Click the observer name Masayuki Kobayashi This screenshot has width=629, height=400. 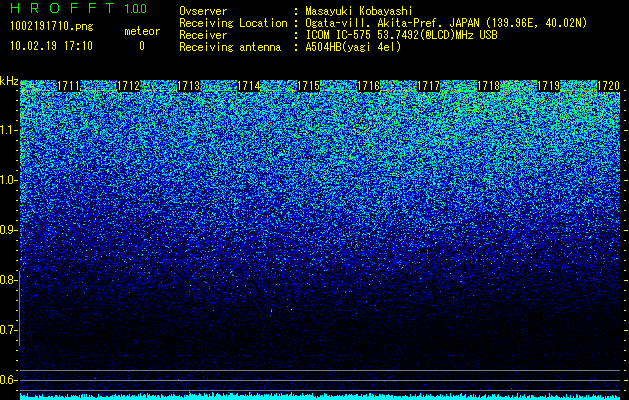coord(359,11)
